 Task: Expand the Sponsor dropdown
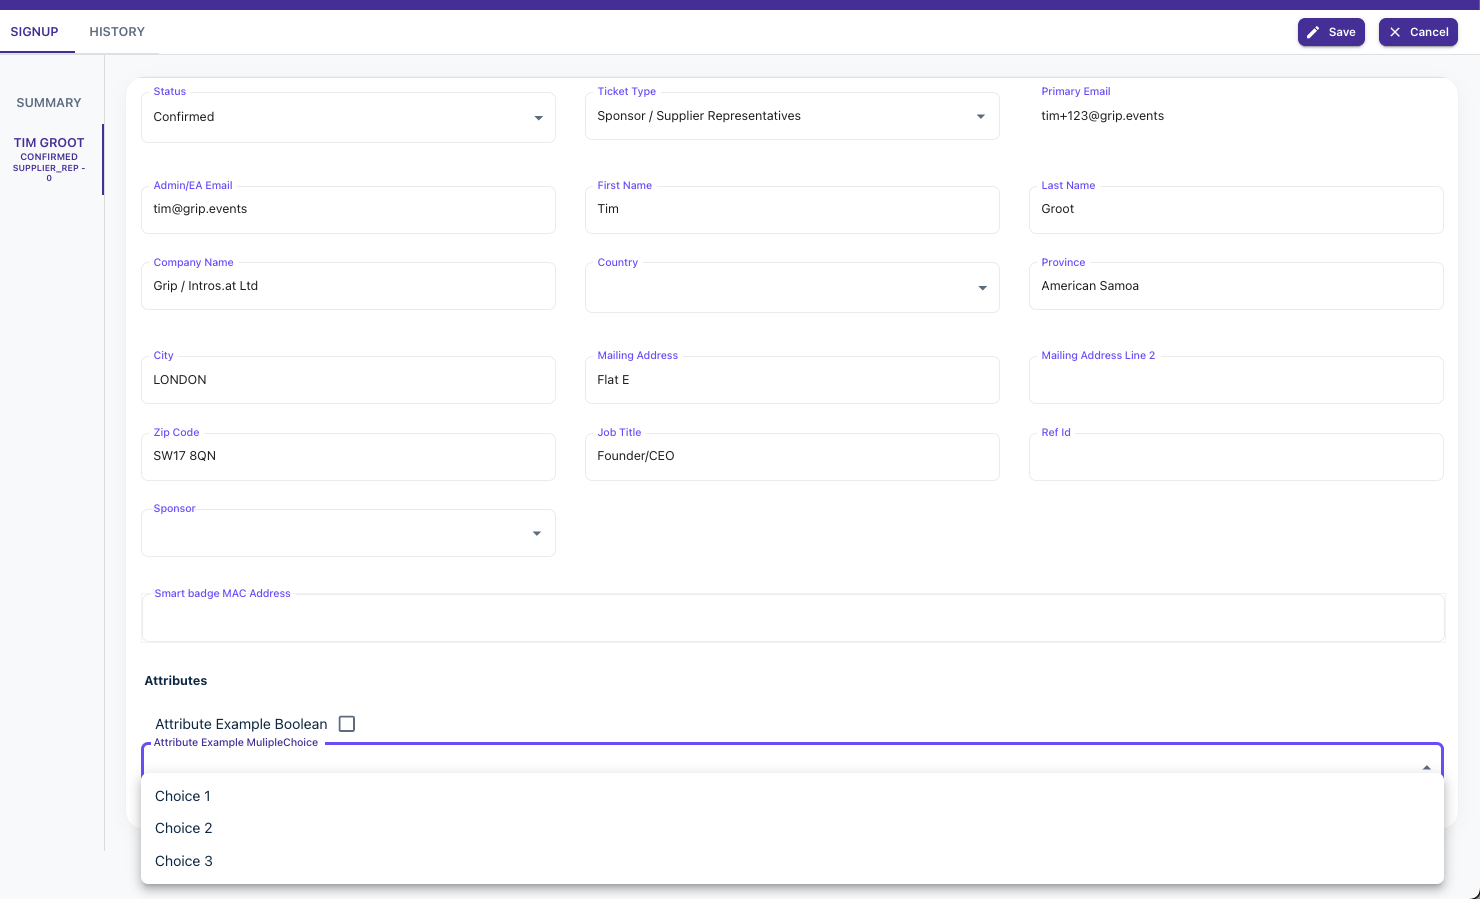(x=348, y=533)
